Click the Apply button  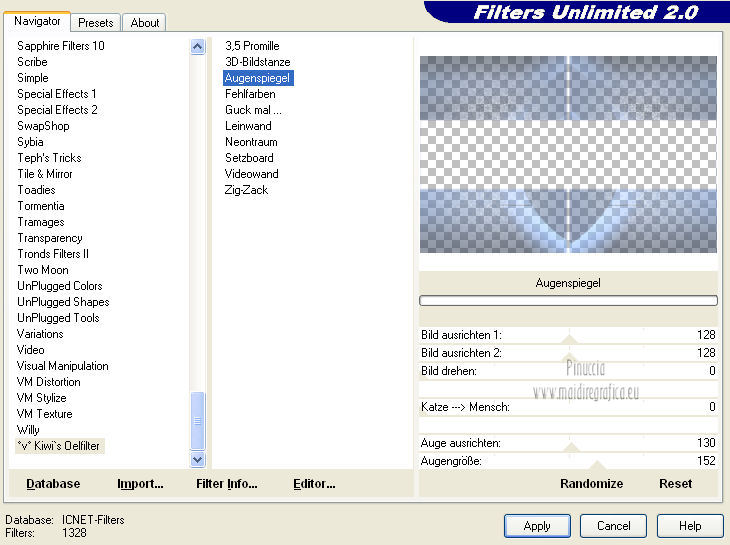click(537, 526)
